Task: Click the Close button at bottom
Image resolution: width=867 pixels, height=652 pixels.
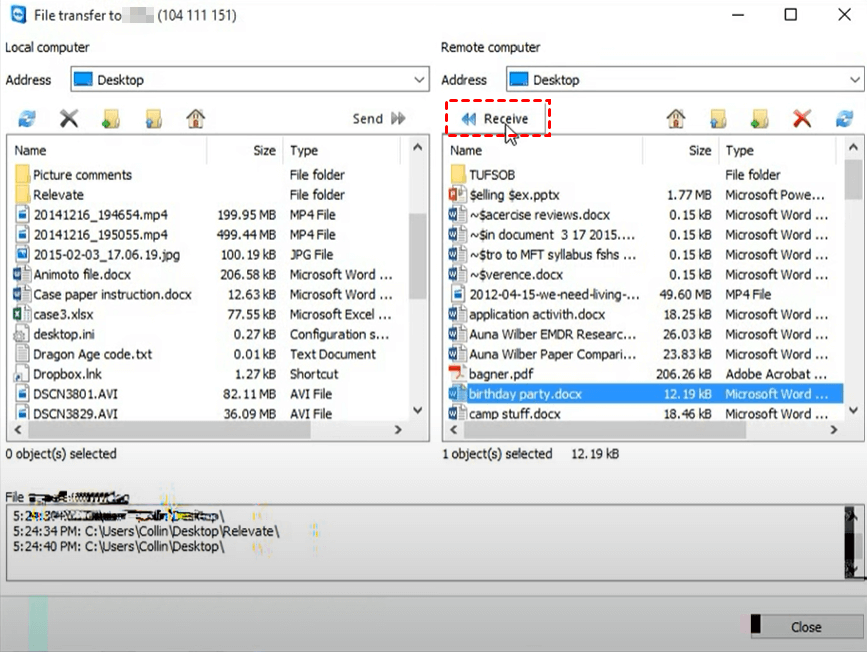Action: 805,627
